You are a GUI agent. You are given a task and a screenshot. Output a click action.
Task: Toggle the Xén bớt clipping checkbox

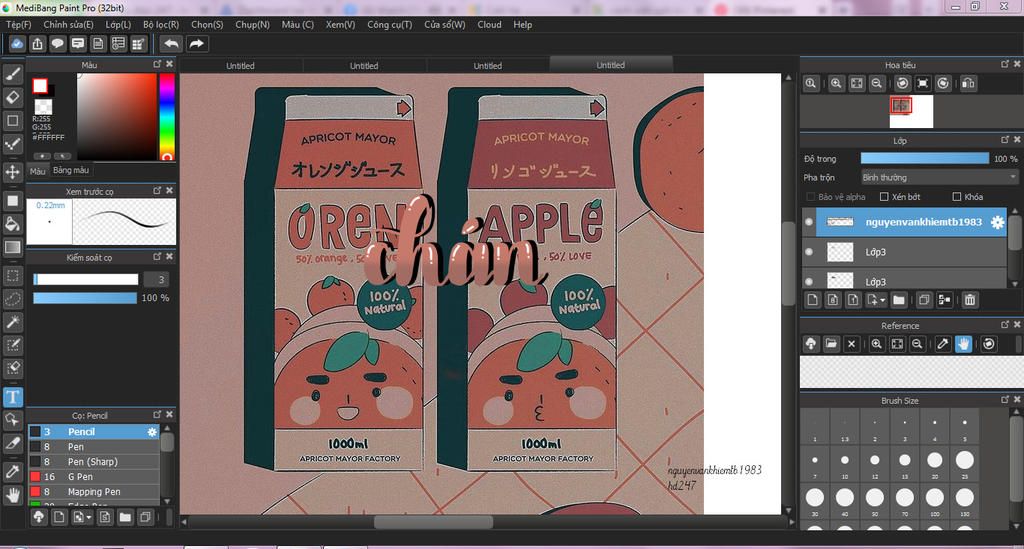(x=884, y=196)
